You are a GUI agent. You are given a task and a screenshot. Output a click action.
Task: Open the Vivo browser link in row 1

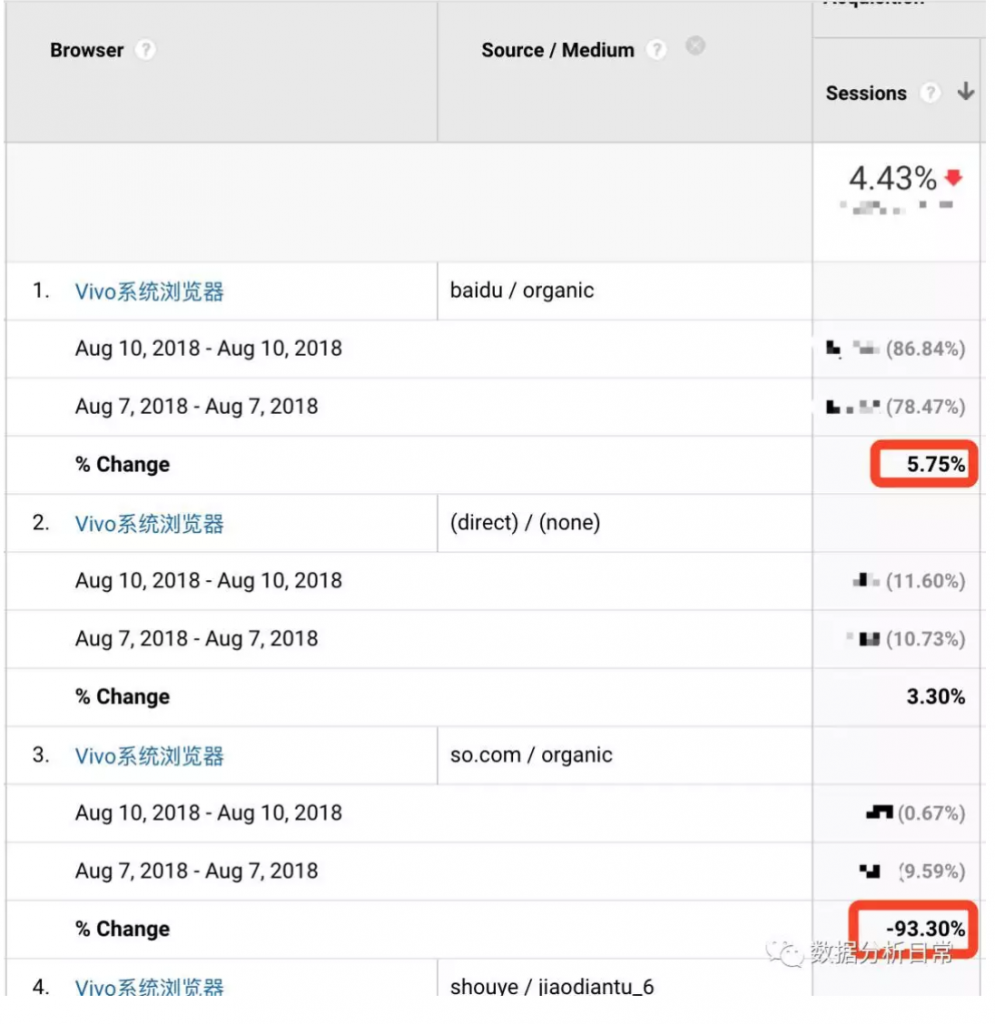(x=149, y=292)
